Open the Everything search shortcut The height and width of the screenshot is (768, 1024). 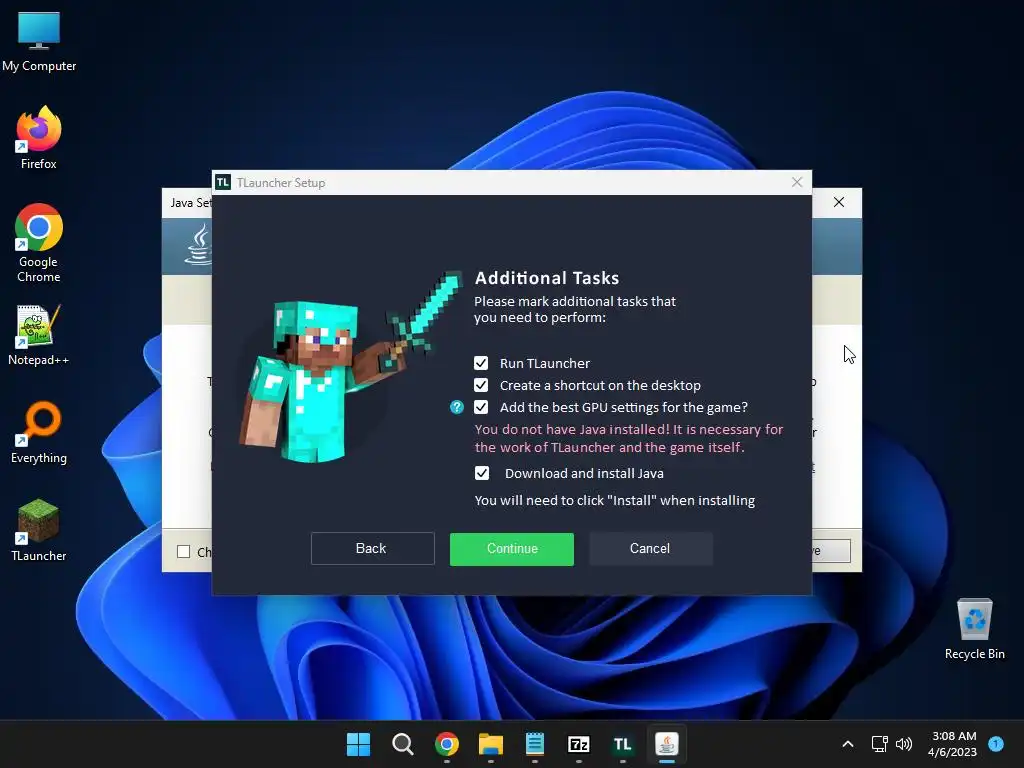point(39,432)
